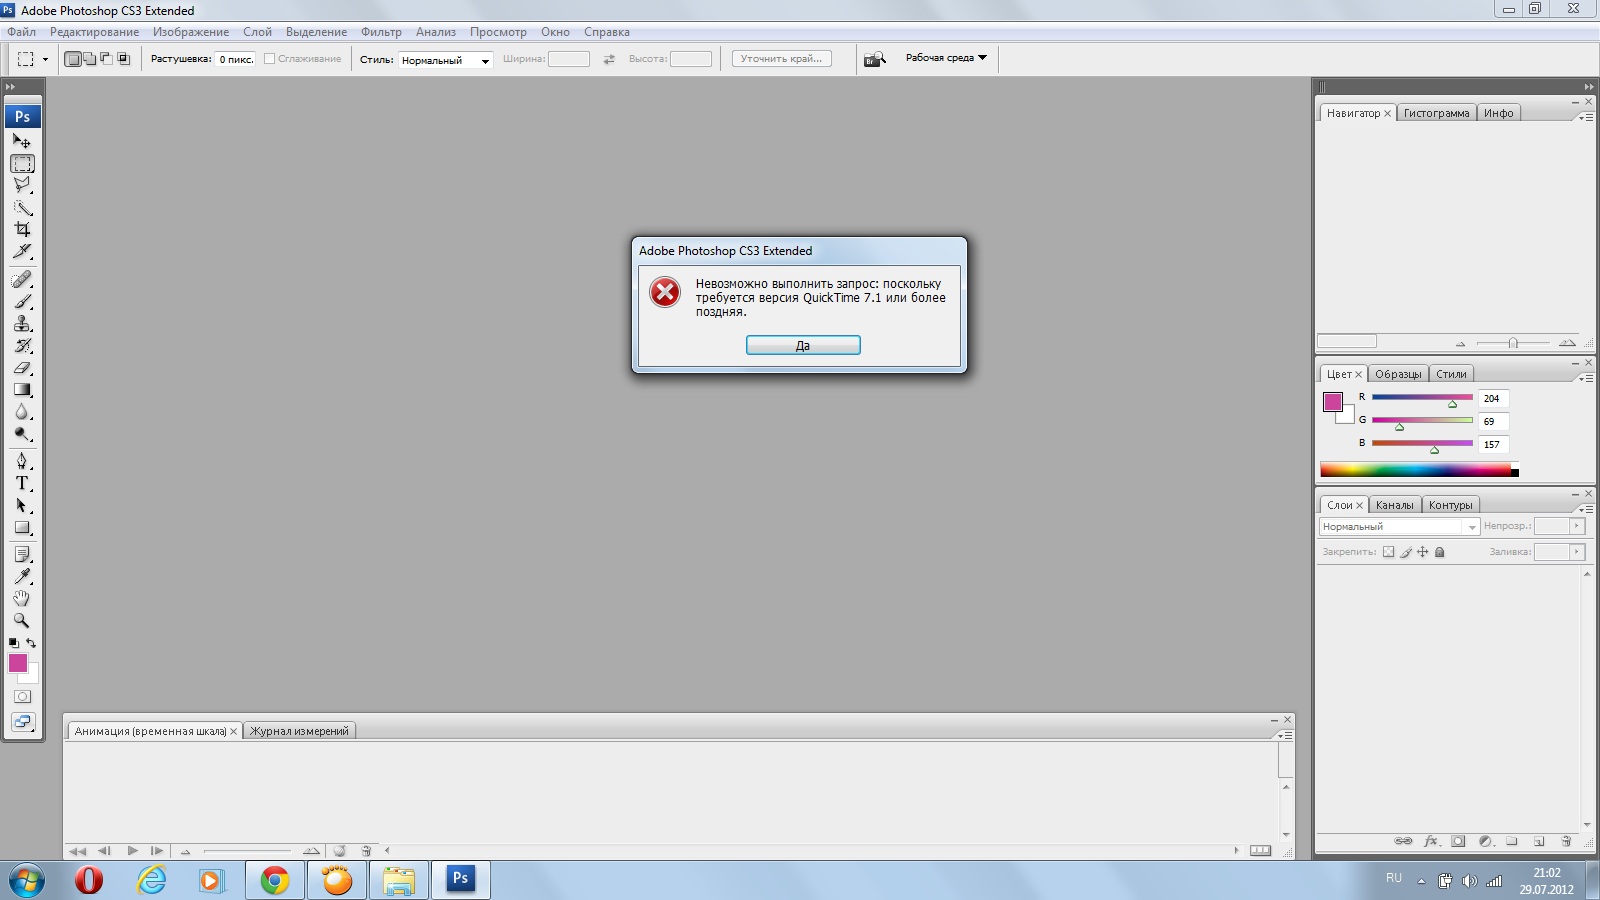Image resolution: width=1600 pixels, height=900 pixels.
Task: Click Да in the error dialog
Action: (803, 345)
